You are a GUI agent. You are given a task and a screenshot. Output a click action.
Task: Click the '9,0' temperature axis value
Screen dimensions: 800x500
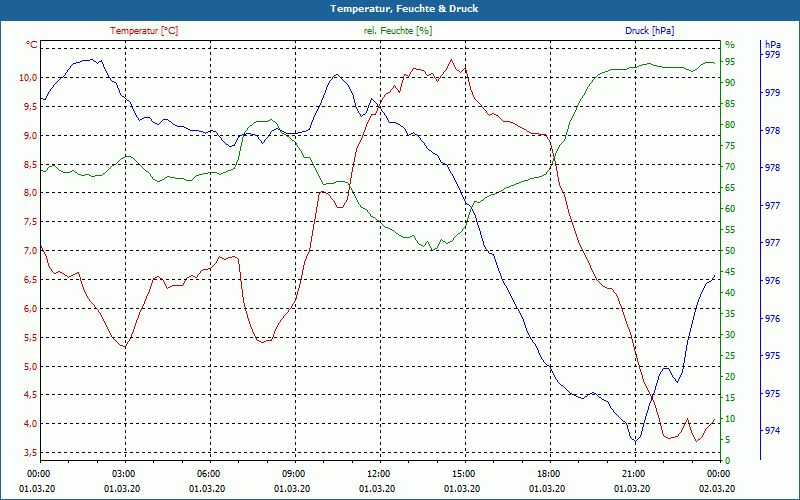pos(31,136)
